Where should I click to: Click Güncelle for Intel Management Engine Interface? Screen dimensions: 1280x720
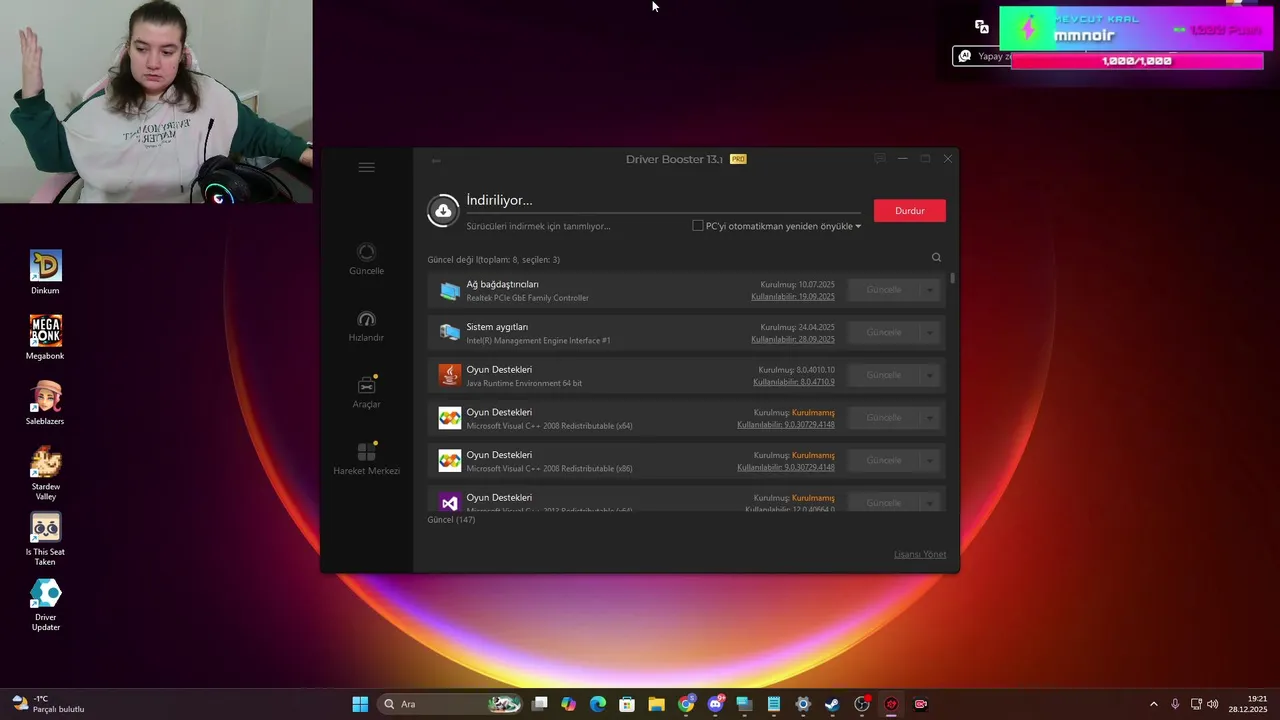pos(883,332)
